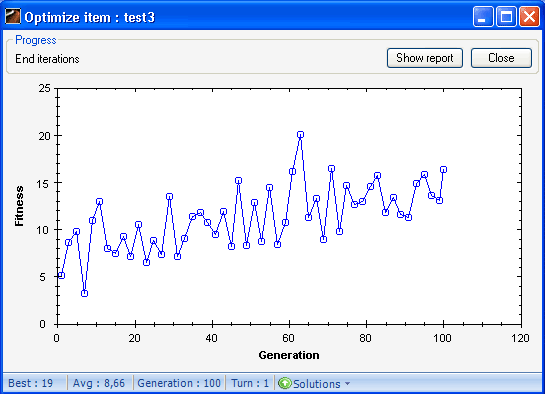Select the peak data point near fitness 20

300,134
